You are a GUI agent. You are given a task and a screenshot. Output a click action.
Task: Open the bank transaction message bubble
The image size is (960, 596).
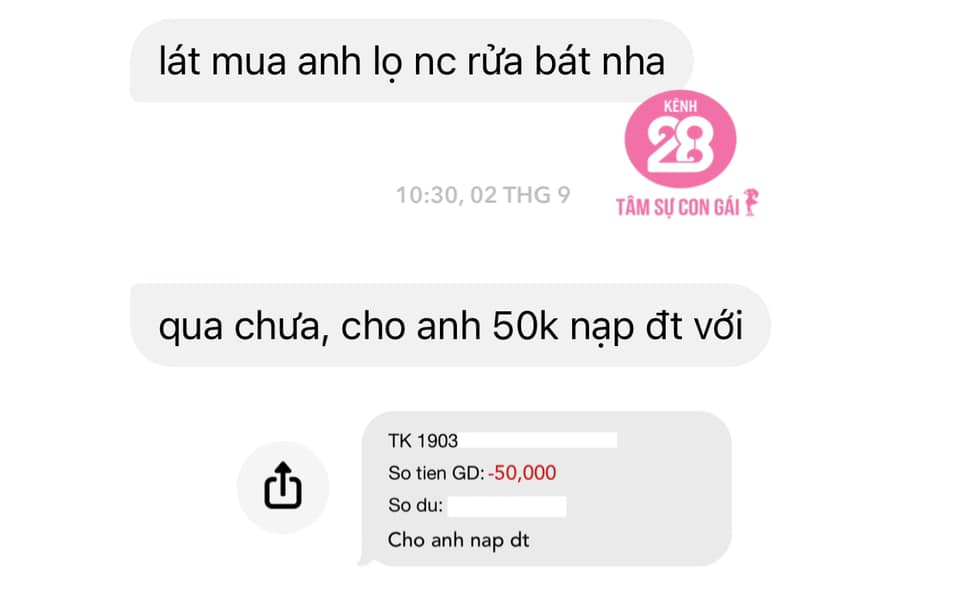click(546, 488)
